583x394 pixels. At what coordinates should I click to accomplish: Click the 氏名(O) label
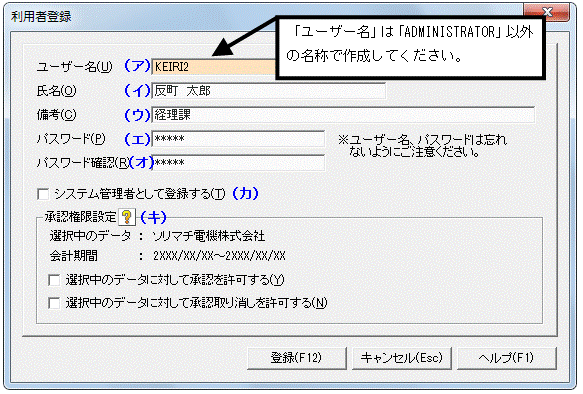[x=56, y=91]
